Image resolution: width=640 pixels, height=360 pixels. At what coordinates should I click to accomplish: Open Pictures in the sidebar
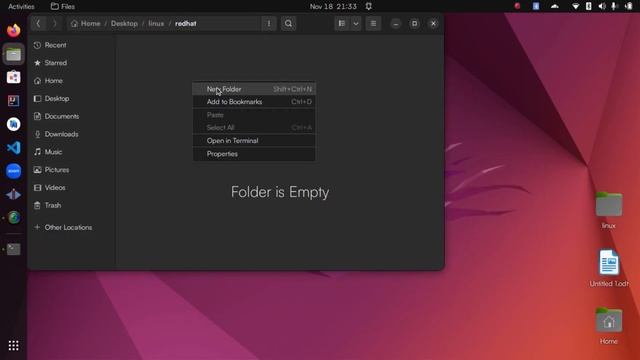(71, 170)
